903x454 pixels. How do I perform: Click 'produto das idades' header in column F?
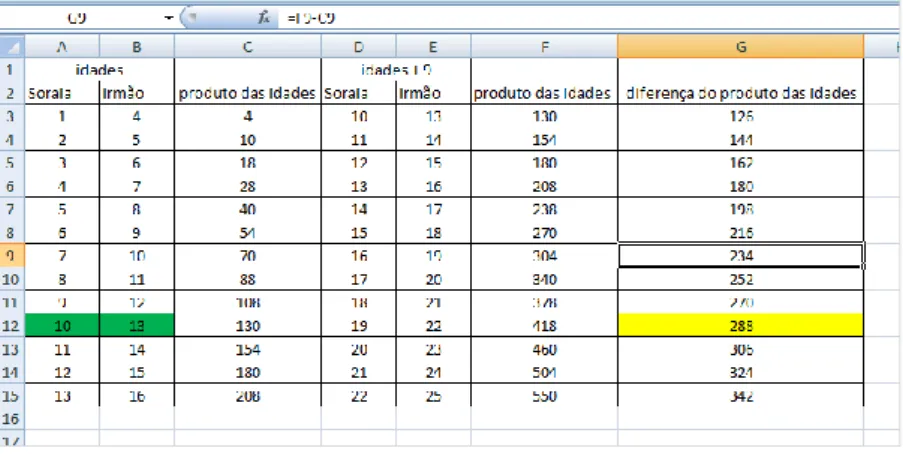[x=544, y=93]
